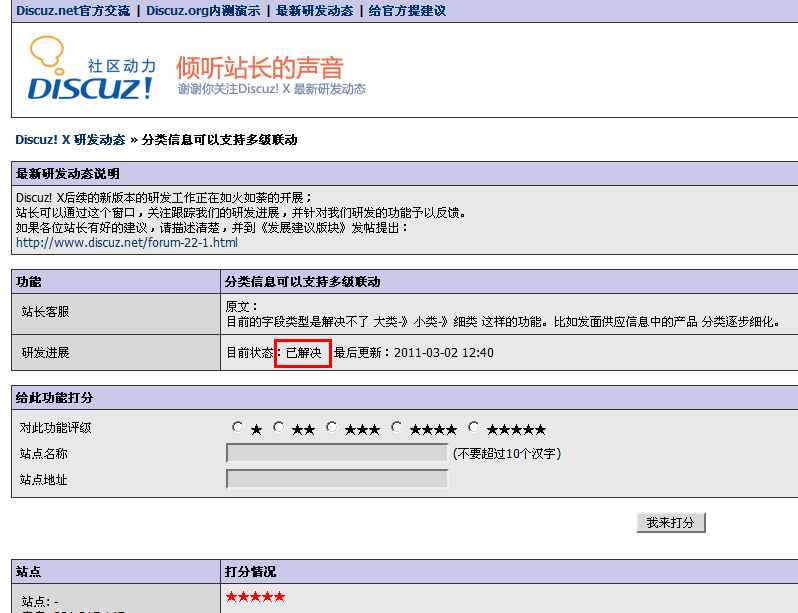Open the Discuz.org内测演示 link
The image size is (798, 613).
coord(203,11)
